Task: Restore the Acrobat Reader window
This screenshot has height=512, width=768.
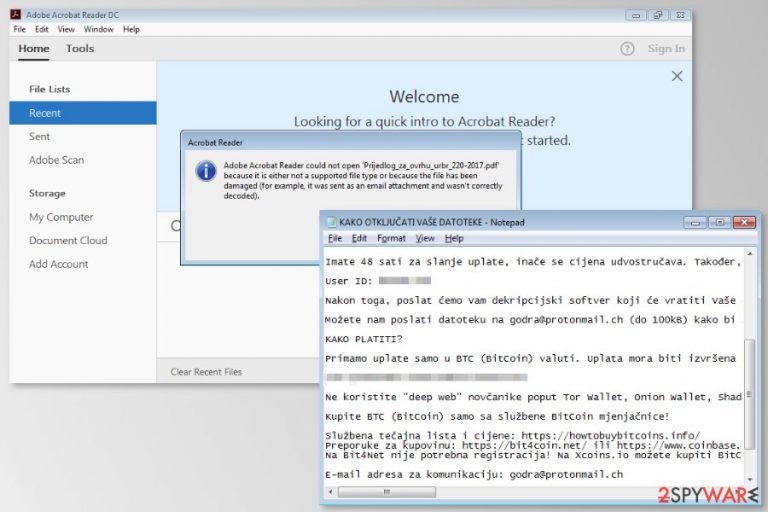Action: (658, 15)
